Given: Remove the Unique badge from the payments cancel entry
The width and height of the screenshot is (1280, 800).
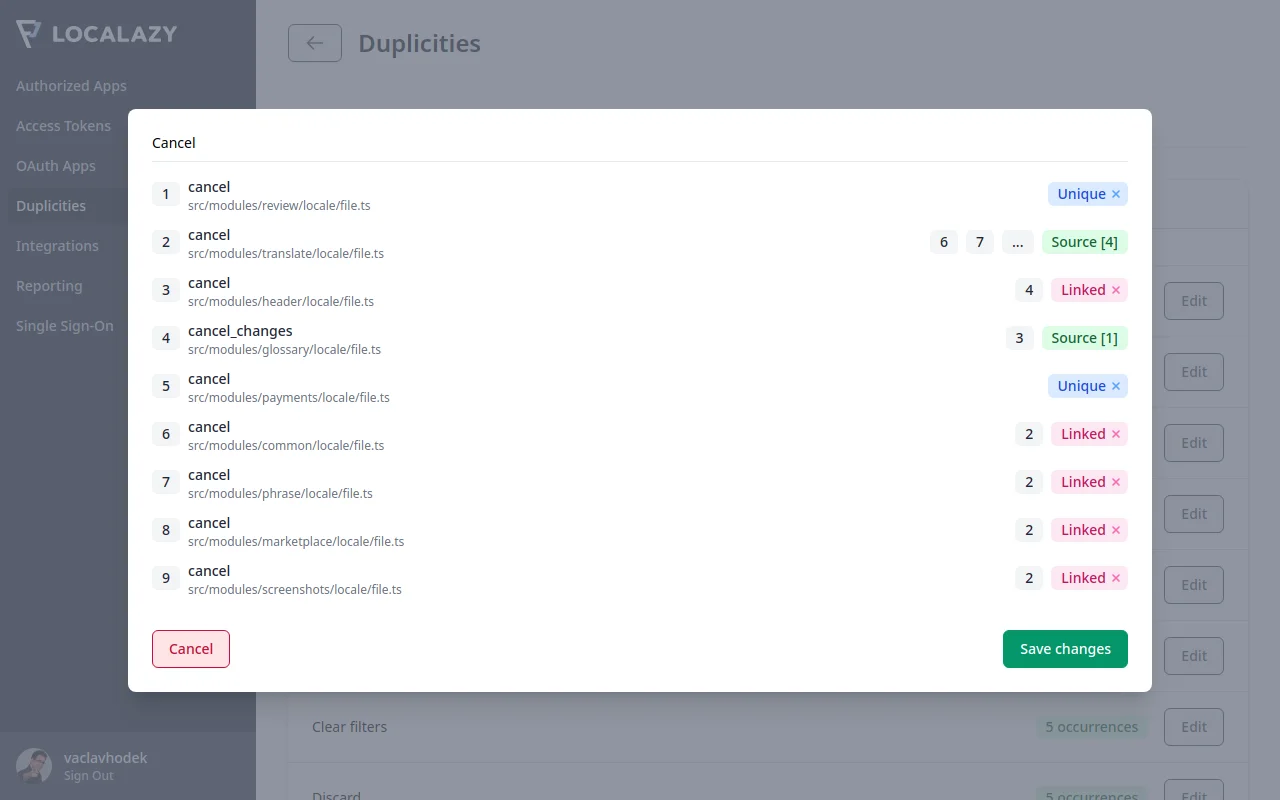Looking at the screenshot, I should [1115, 386].
